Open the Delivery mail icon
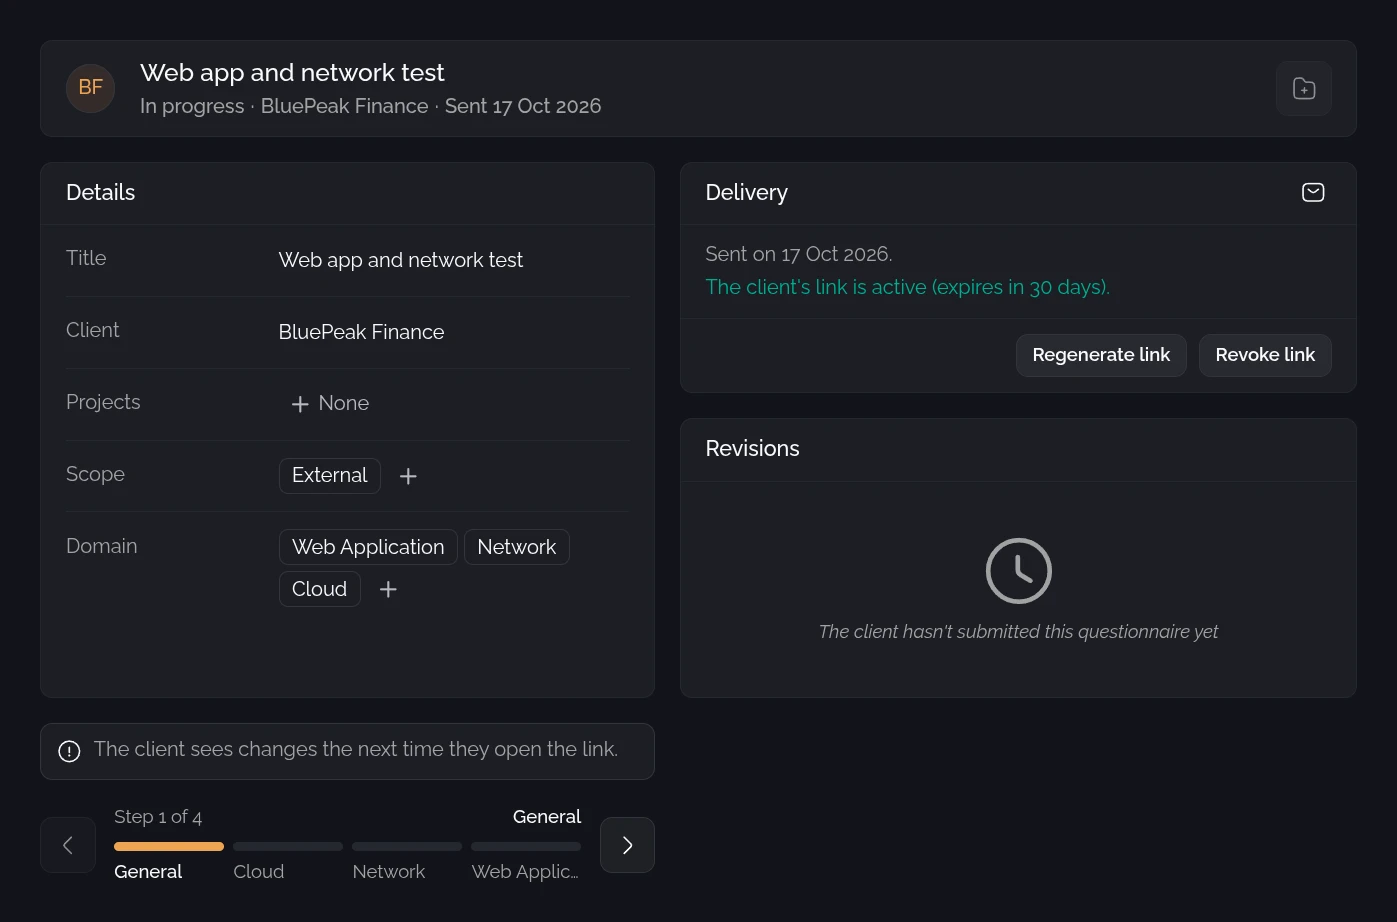This screenshot has width=1397, height=922. click(x=1313, y=192)
